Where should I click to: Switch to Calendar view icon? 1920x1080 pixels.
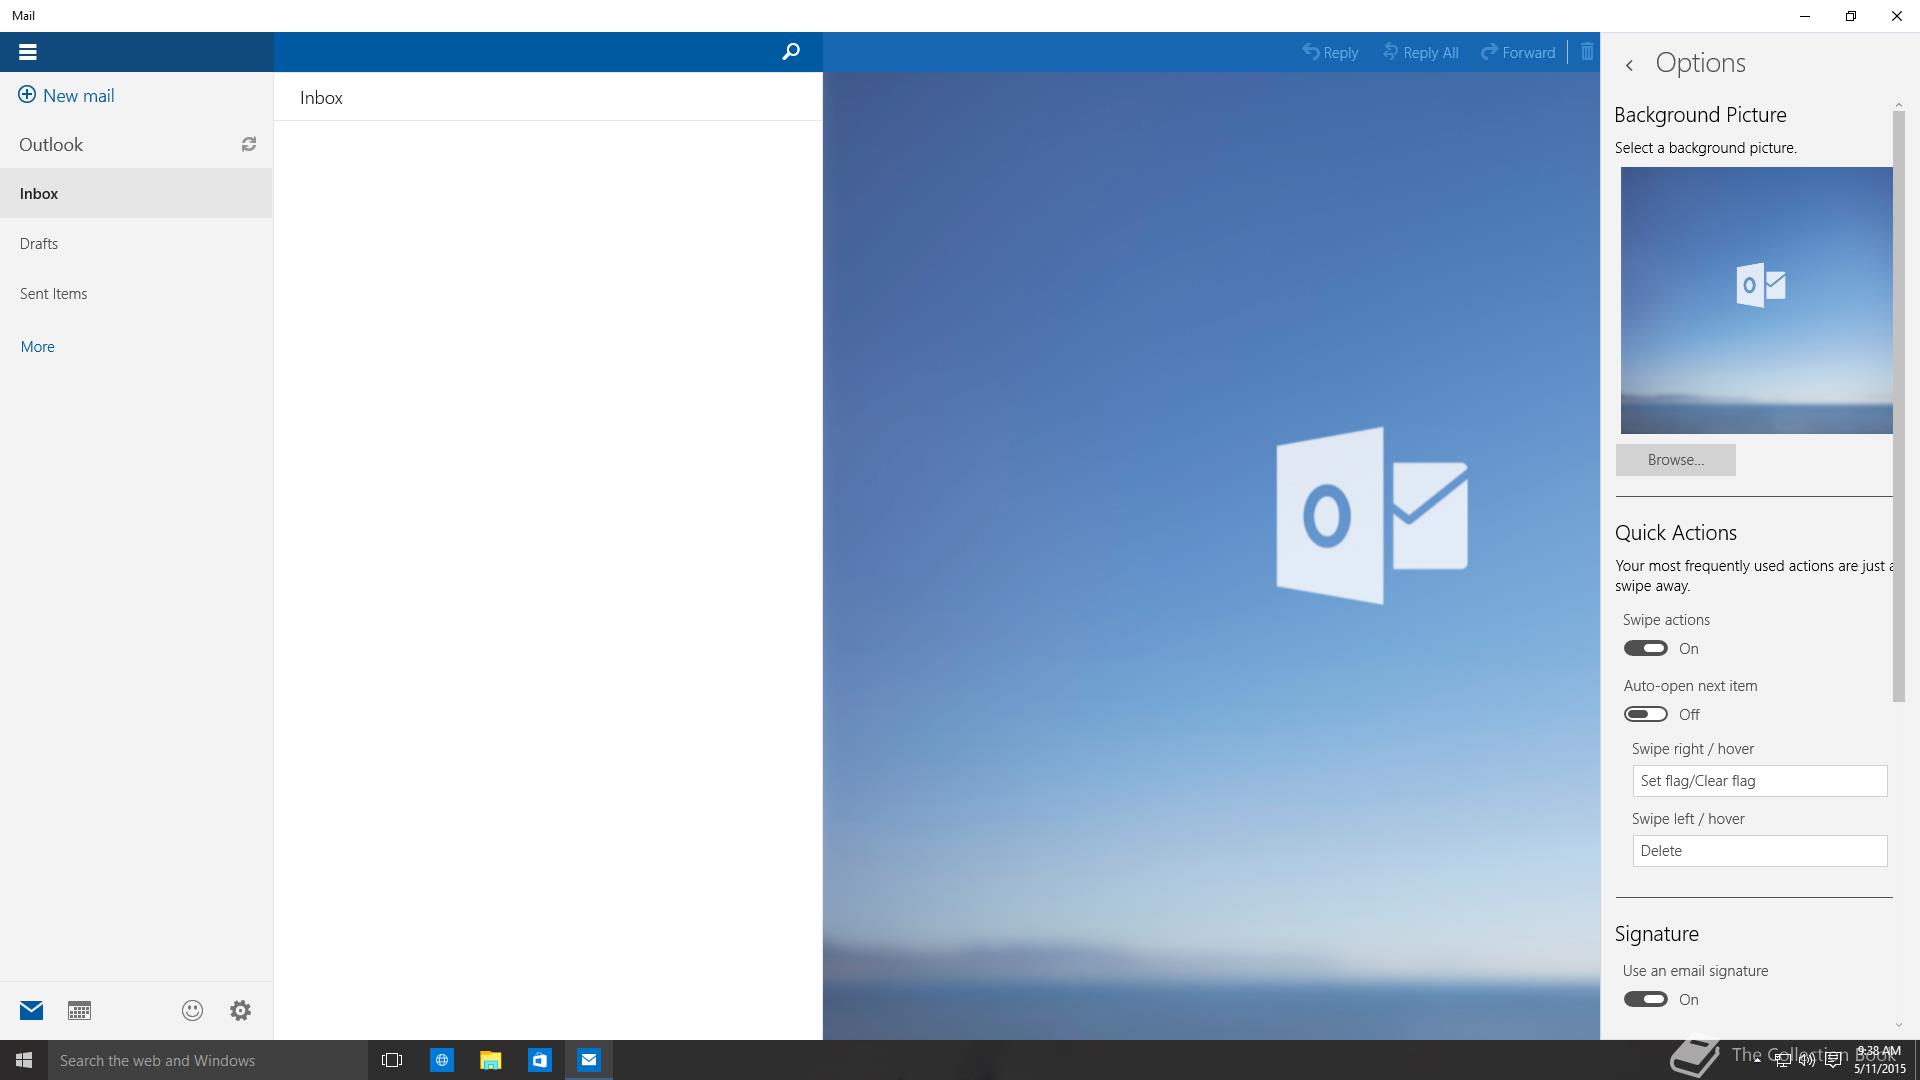(79, 1011)
